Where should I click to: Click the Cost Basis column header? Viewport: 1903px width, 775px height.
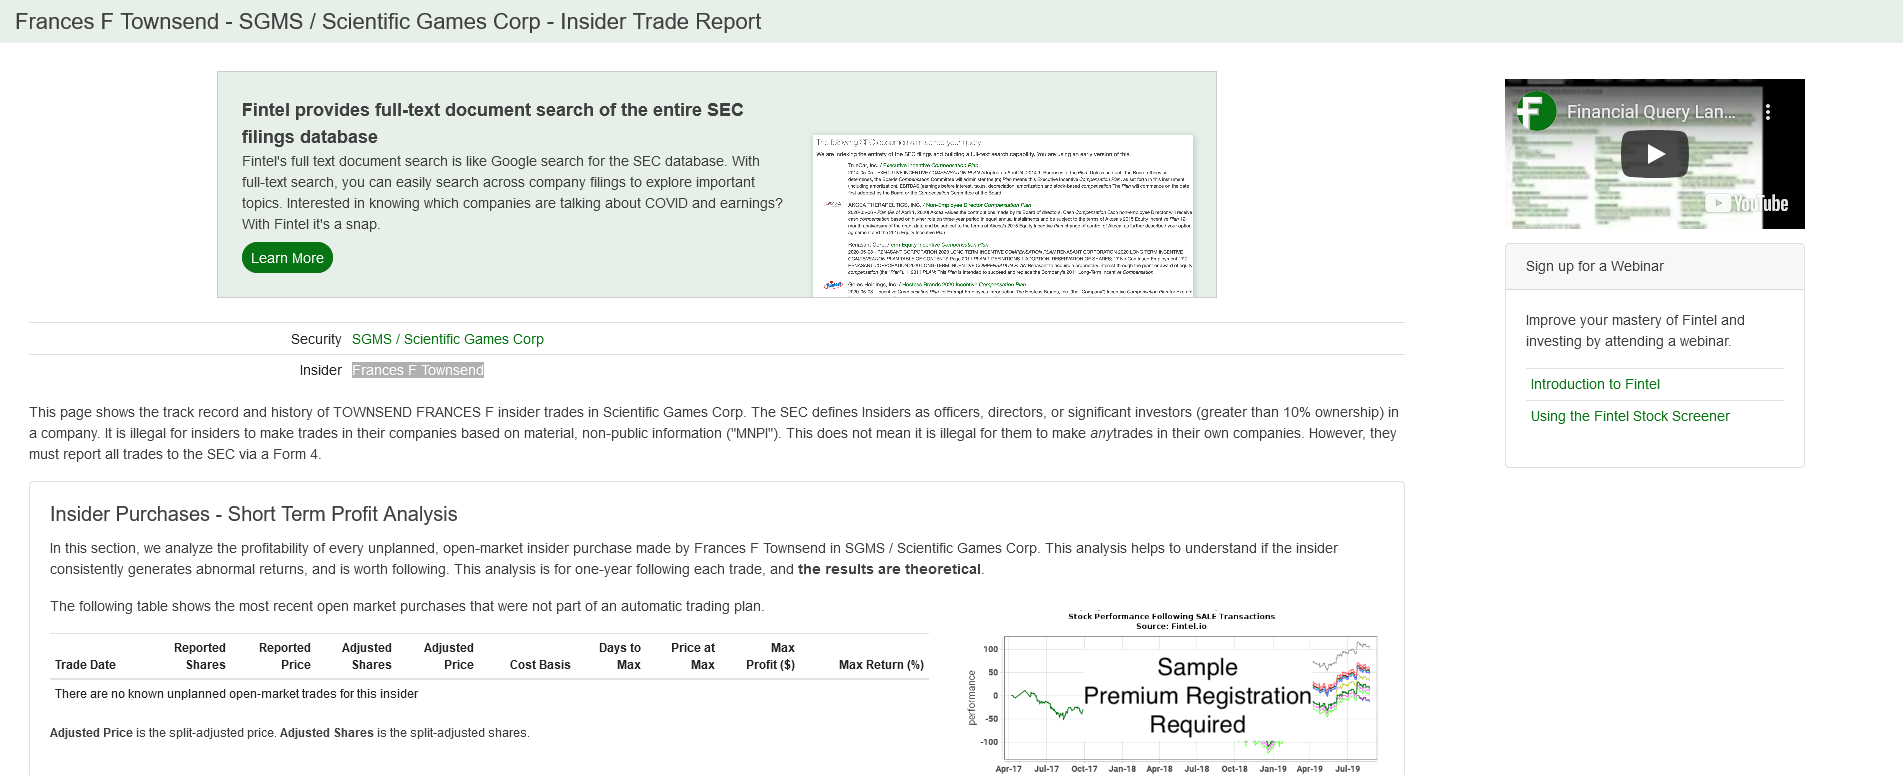click(x=540, y=665)
